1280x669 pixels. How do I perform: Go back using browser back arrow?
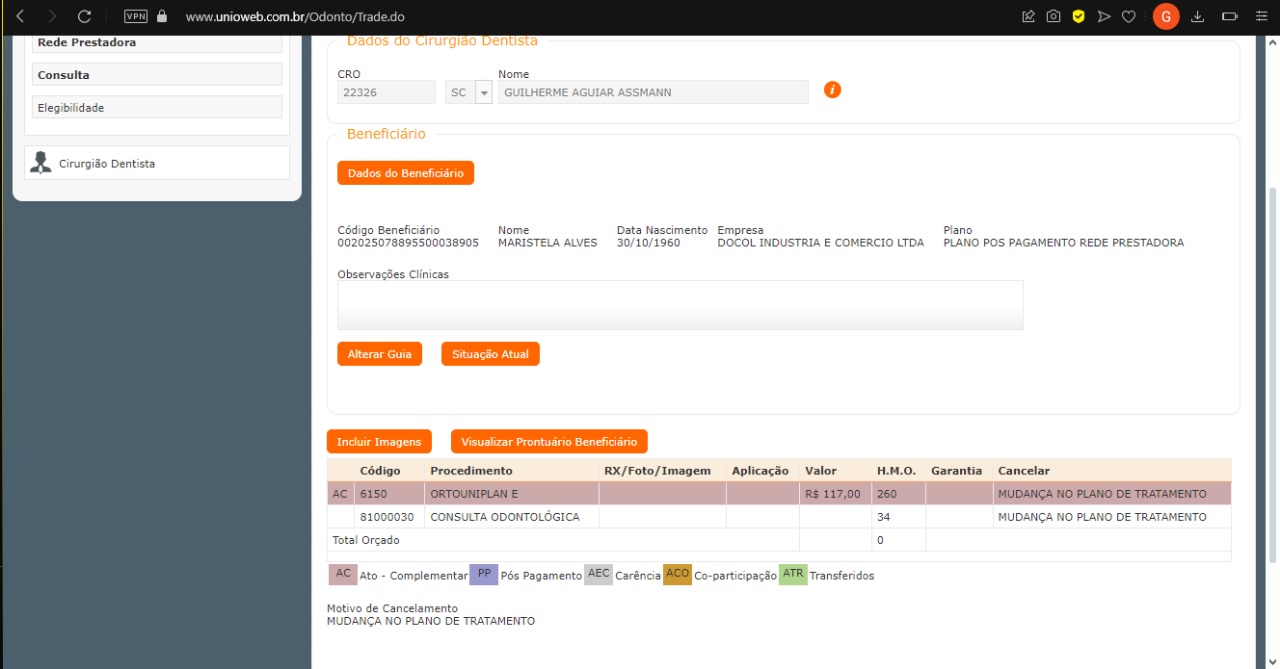click(x=20, y=17)
